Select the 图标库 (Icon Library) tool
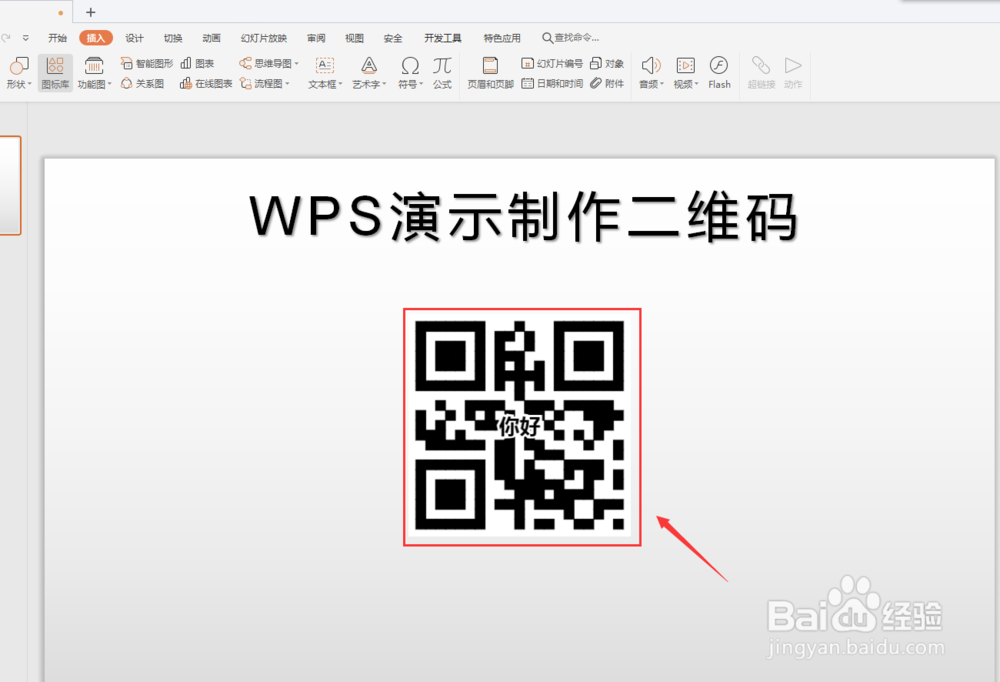This screenshot has width=1000, height=682. [x=55, y=72]
